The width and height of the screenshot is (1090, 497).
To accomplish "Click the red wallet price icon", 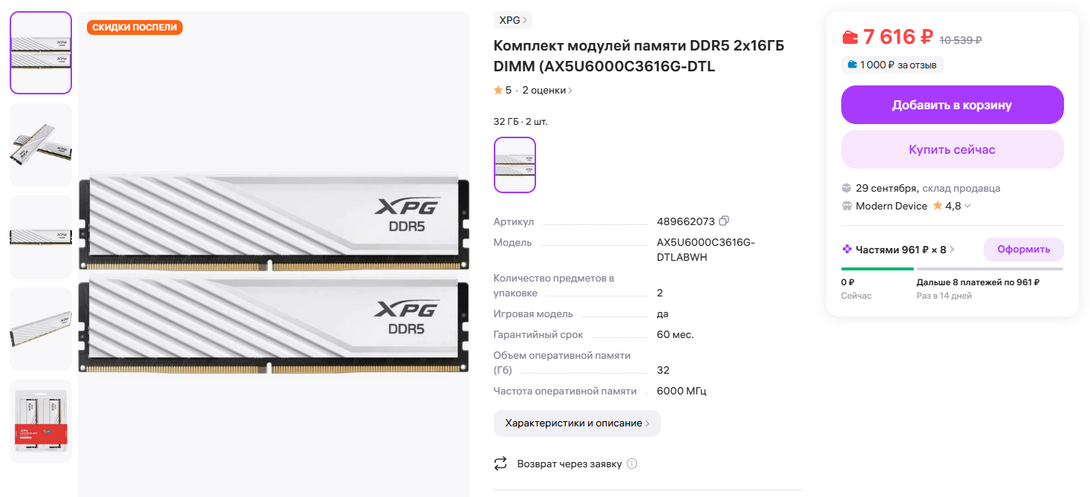I will click(849, 36).
